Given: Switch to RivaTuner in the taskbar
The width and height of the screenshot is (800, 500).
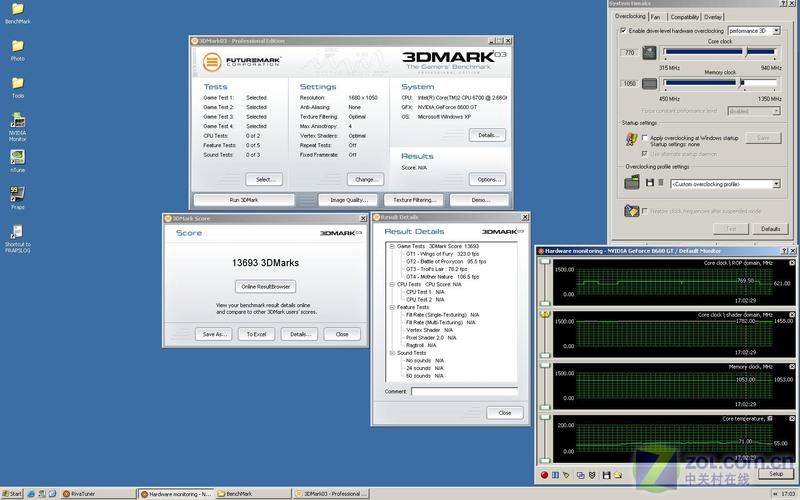Looking at the screenshot, I should point(97,493).
